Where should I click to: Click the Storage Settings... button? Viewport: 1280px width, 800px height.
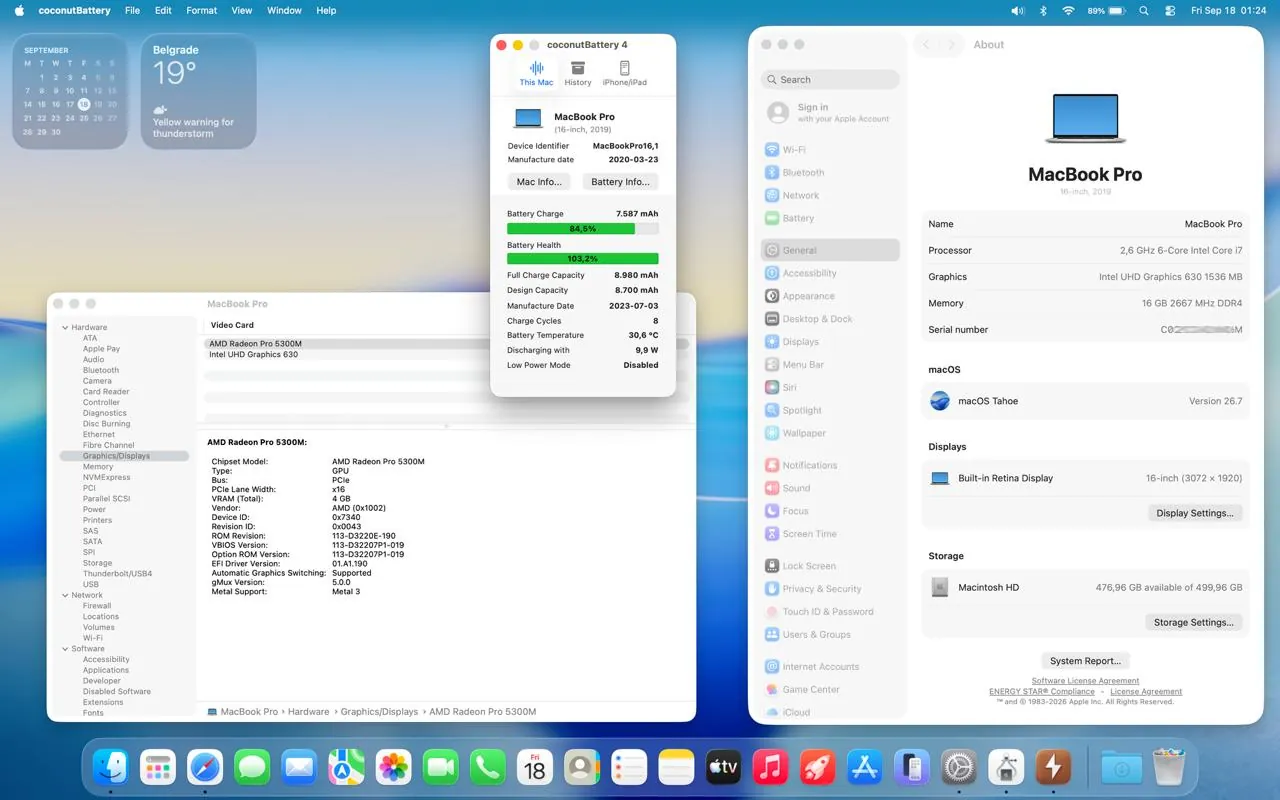click(1194, 622)
